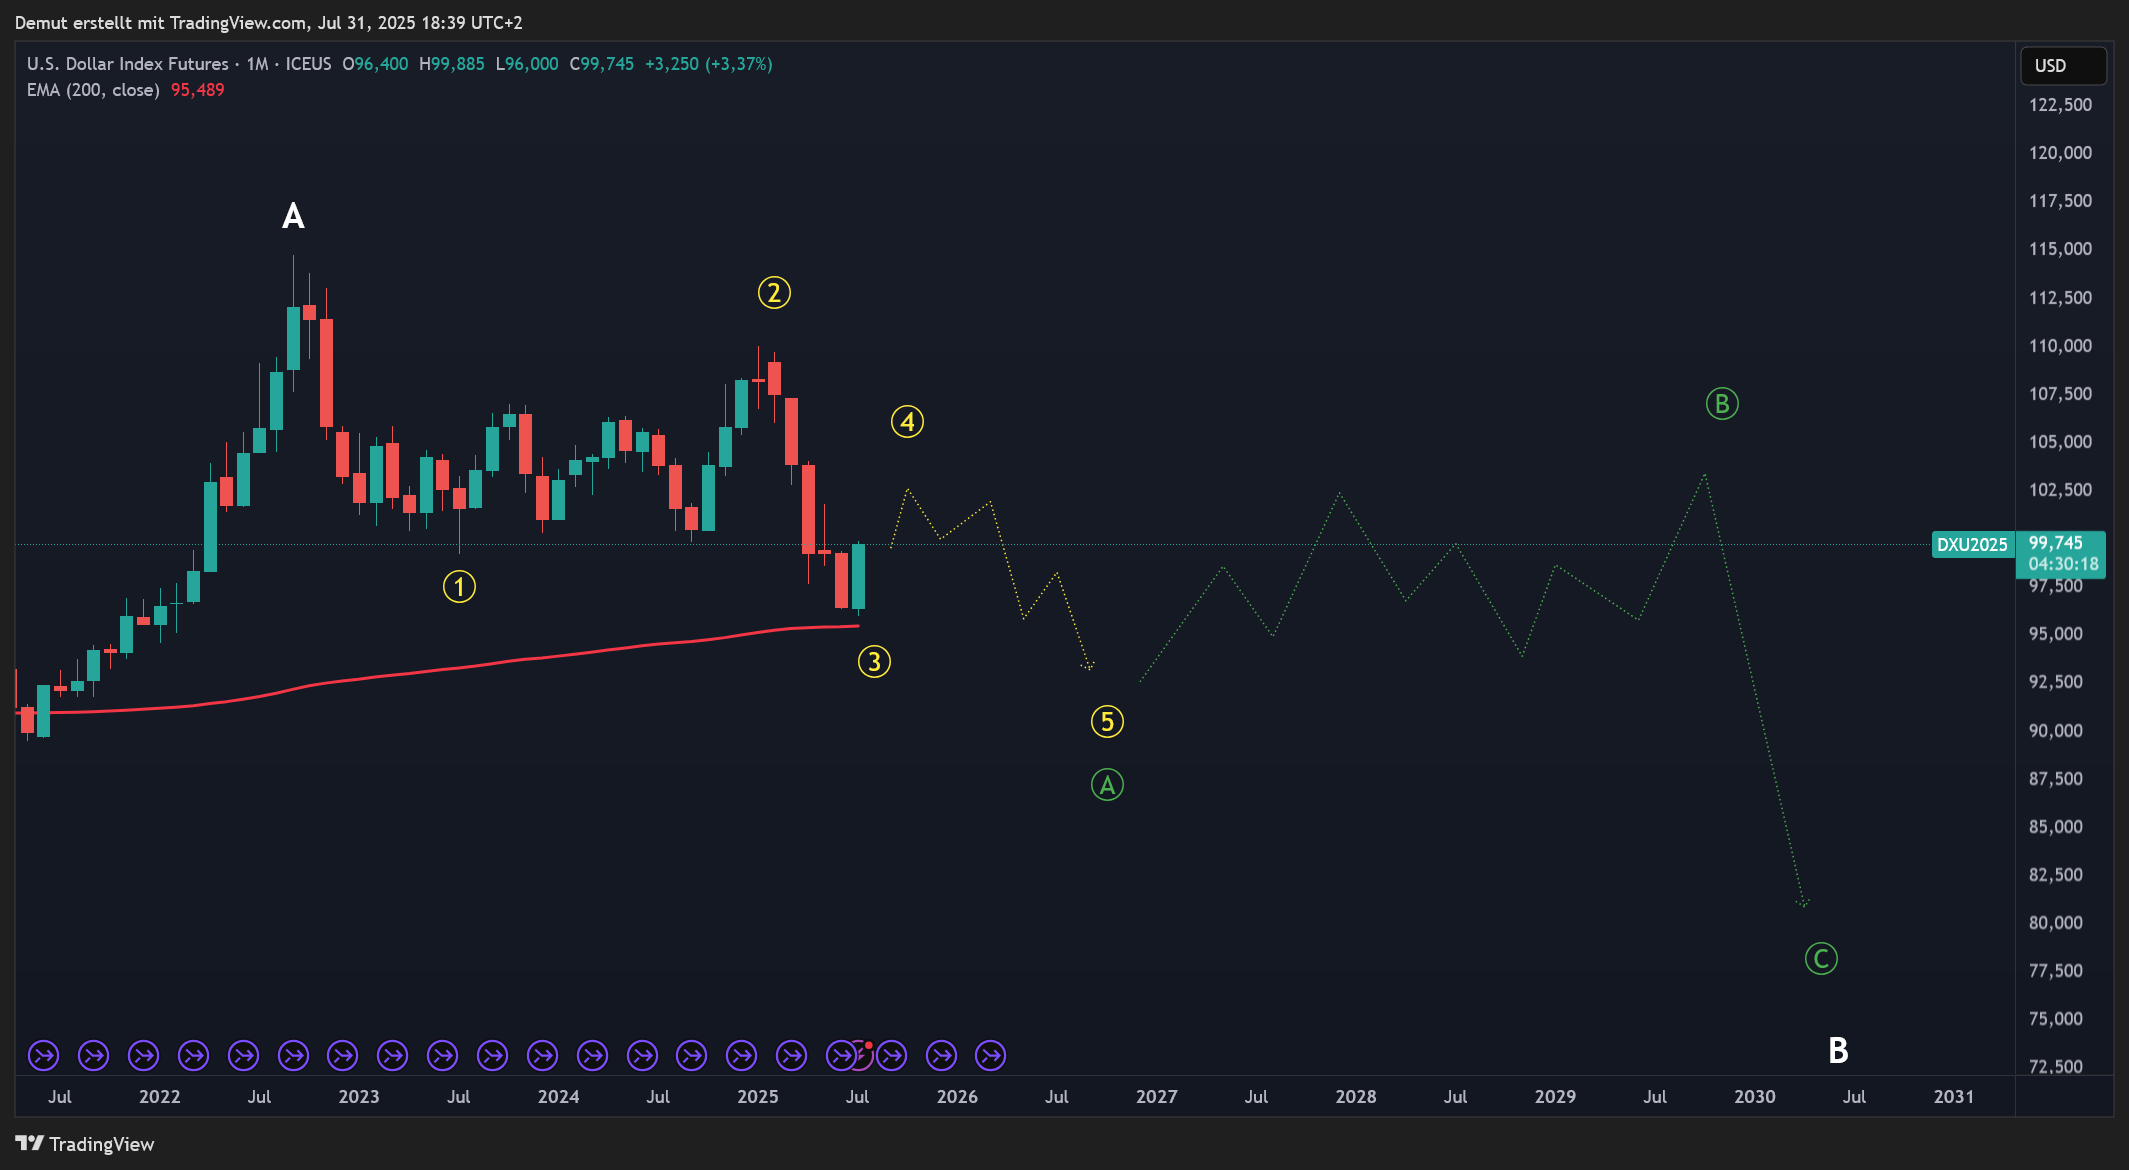Click the 1M interval label in legend
The image size is (2129, 1170).
pos(257,64)
